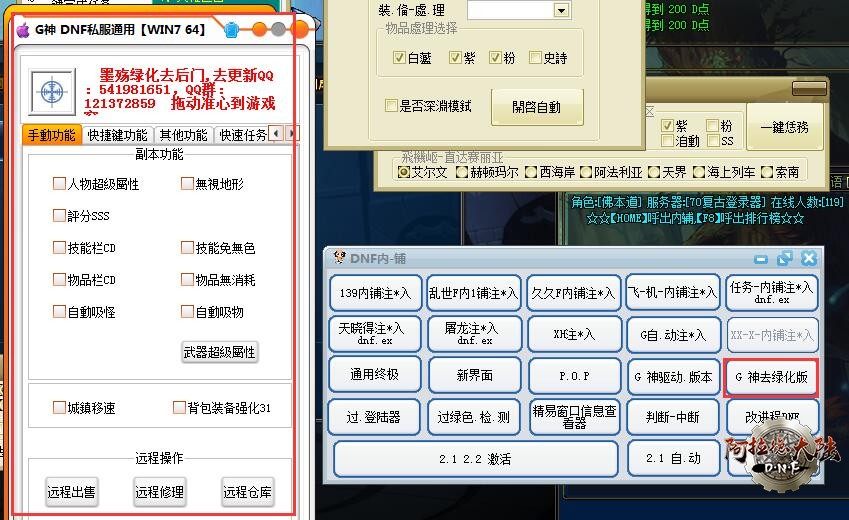
Task: Select the 艾尔文 radio option
Action: (x=403, y=172)
